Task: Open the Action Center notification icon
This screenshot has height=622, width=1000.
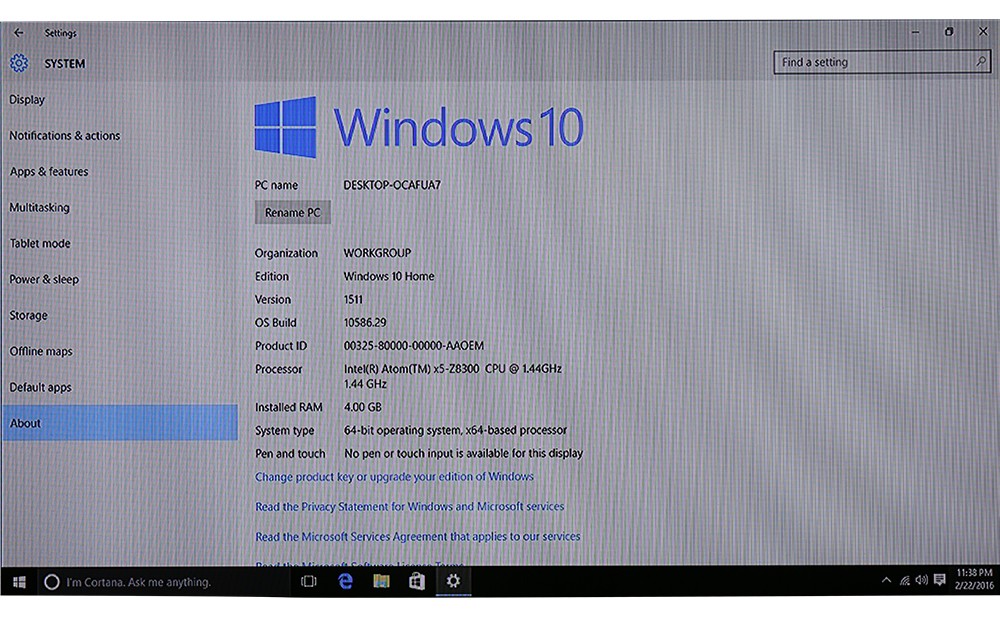Action: 940,580
